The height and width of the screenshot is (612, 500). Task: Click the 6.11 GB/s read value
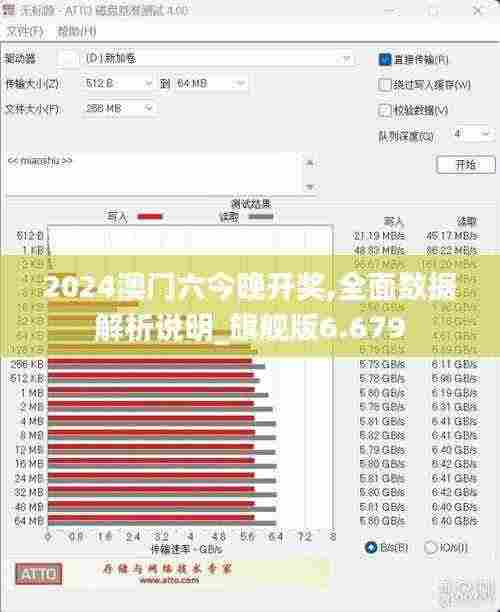point(455,364)
